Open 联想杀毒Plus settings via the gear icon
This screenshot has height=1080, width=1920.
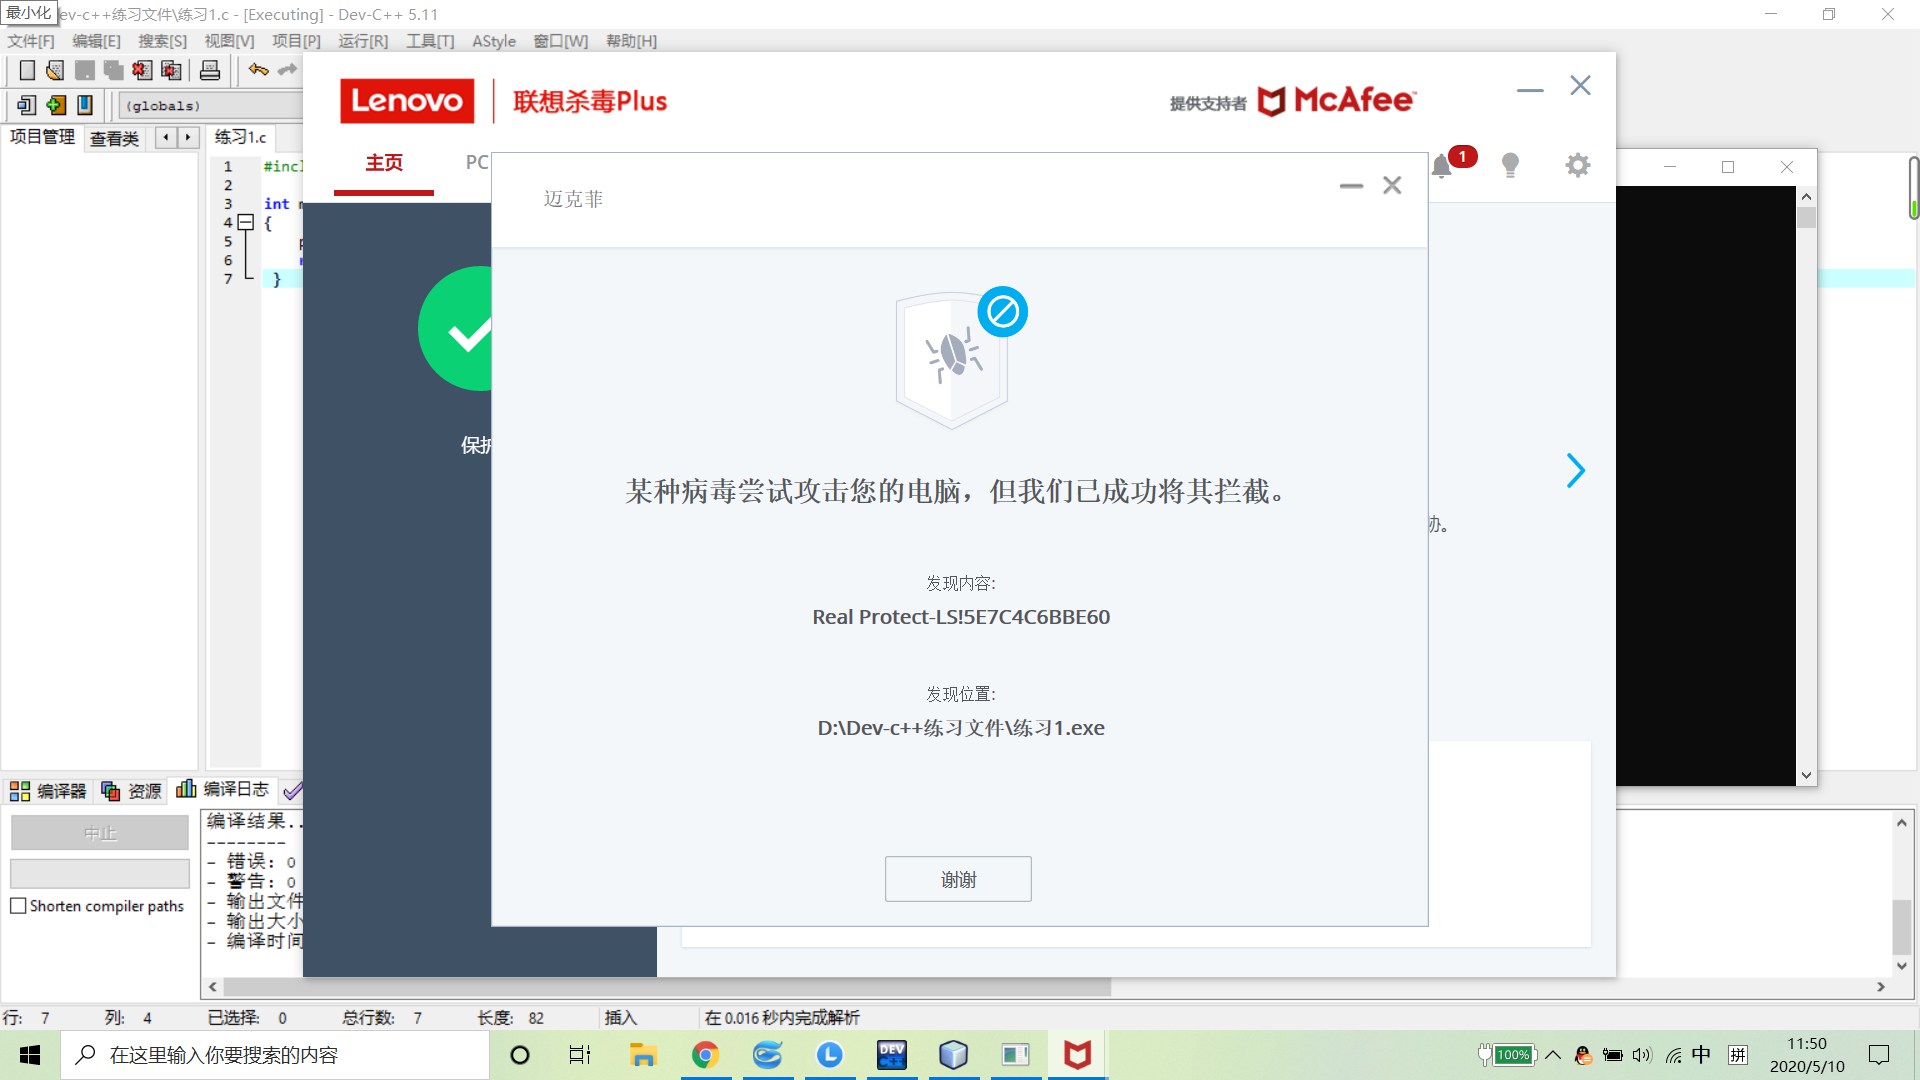click(x=1577, y=165)
